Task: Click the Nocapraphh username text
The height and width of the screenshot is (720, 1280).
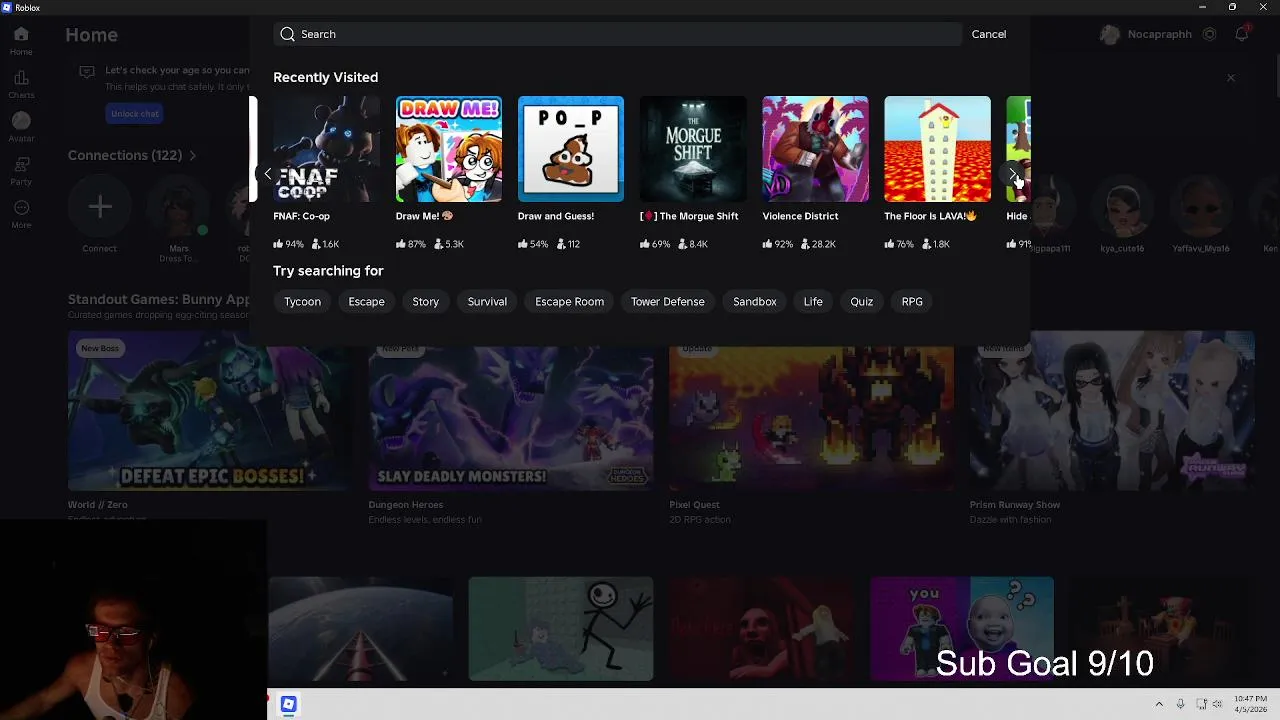Action: coord(1160,34)
